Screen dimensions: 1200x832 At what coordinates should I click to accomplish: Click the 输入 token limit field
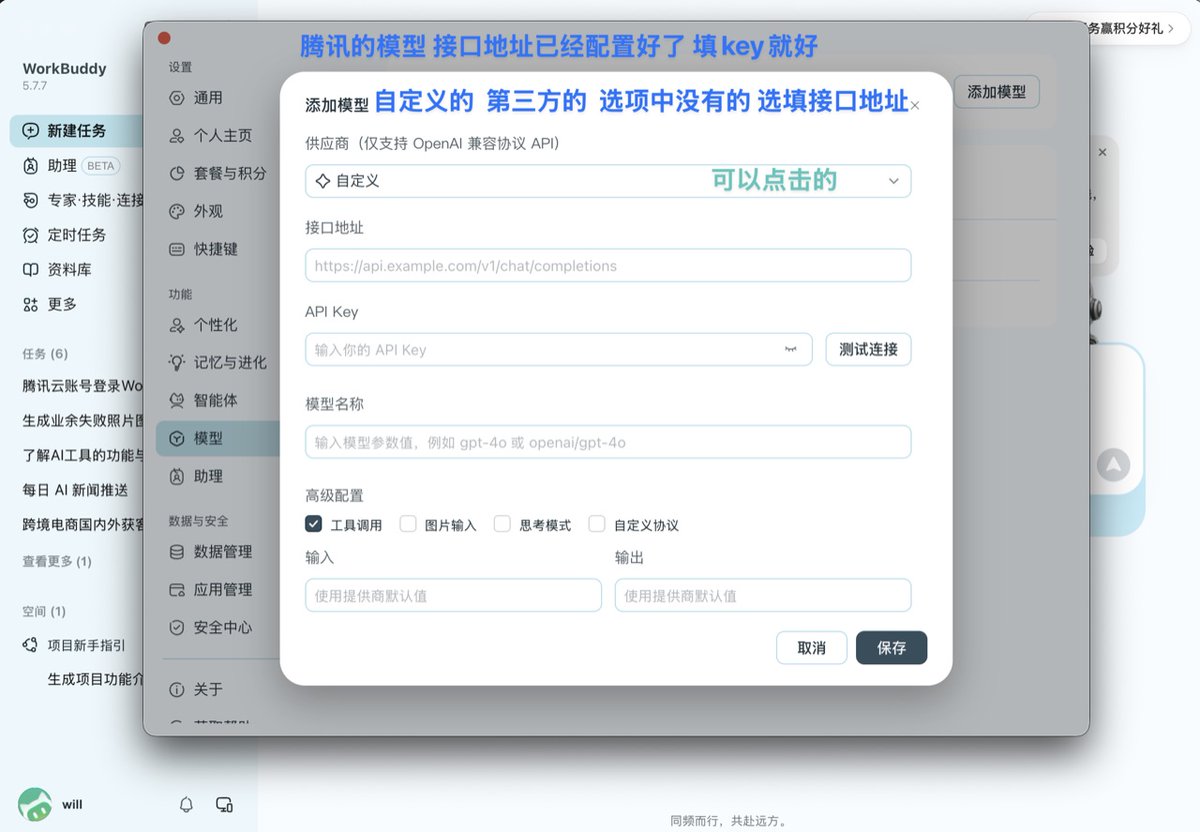point(453,595)
